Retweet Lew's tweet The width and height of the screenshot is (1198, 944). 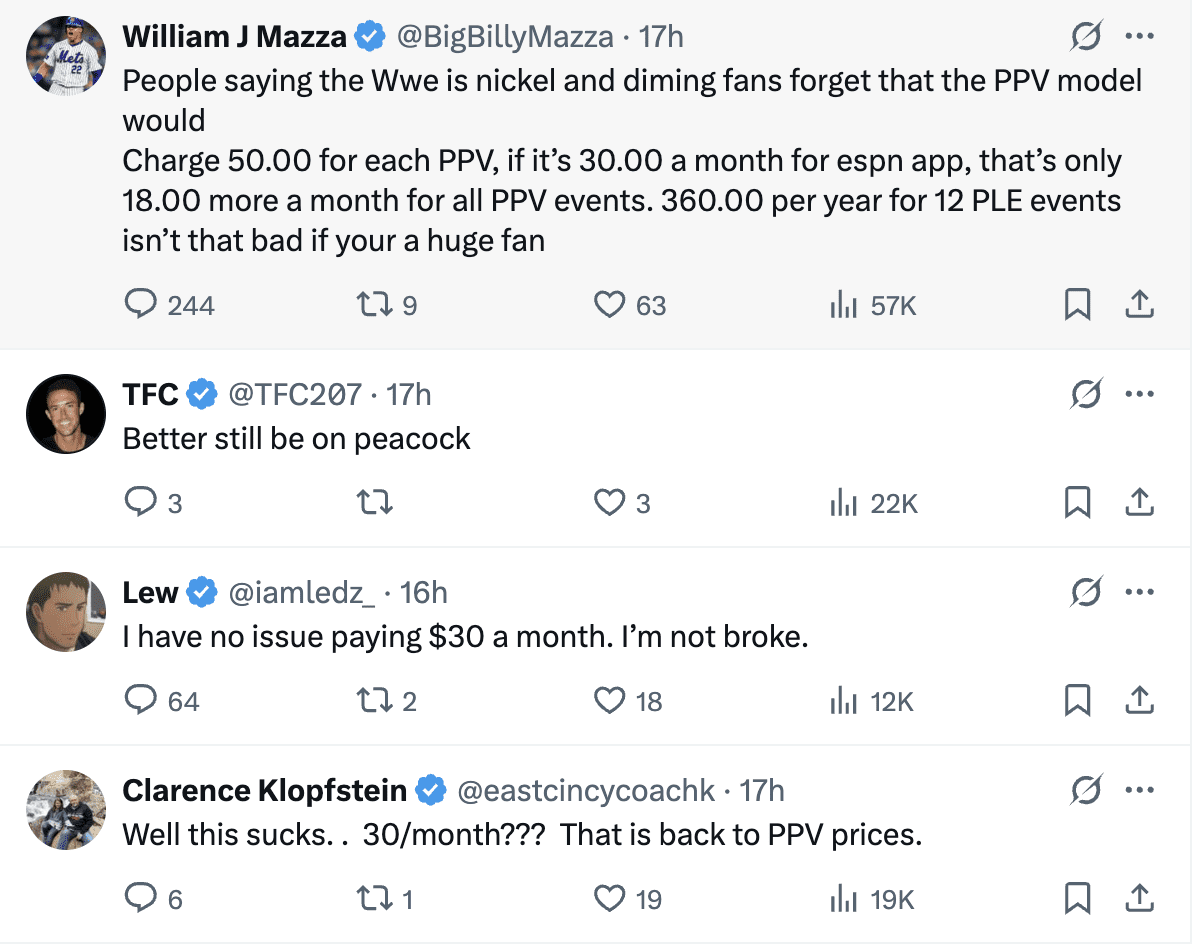[376, 701]
